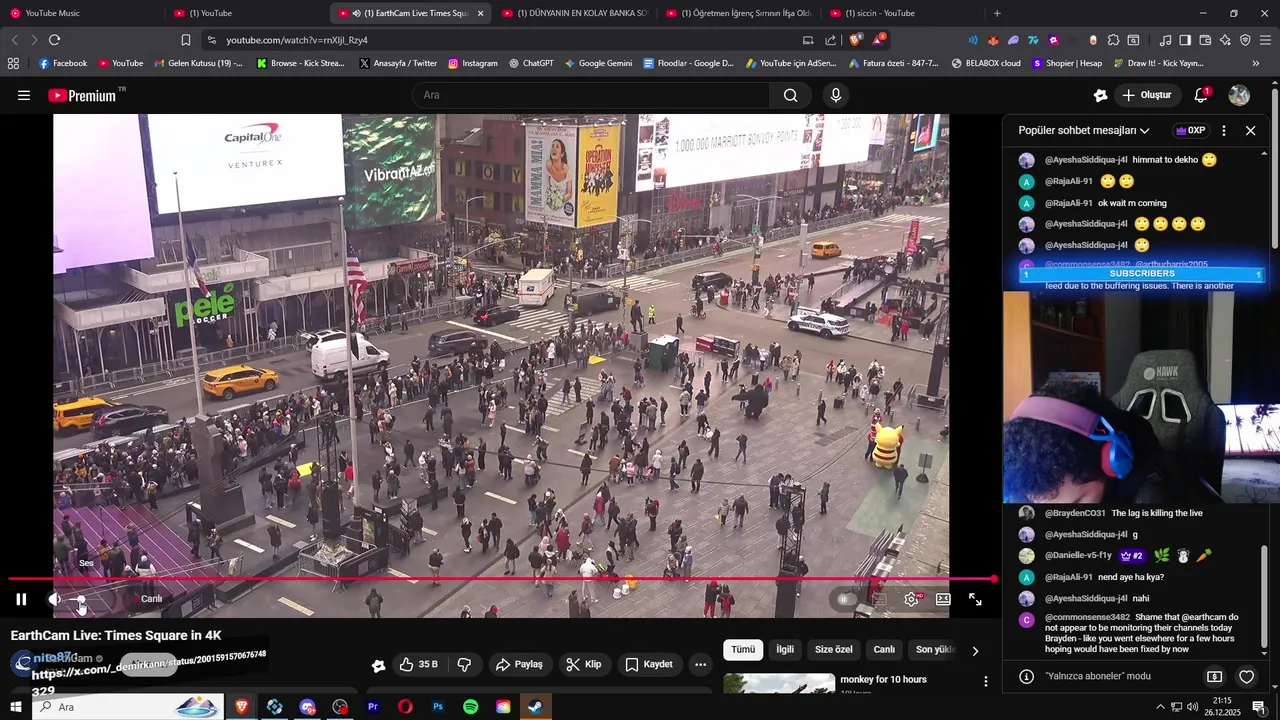Click the 0XP badge in chat header
Viewport: 1280px width, 720px height.
click(x=1190, y=131)
